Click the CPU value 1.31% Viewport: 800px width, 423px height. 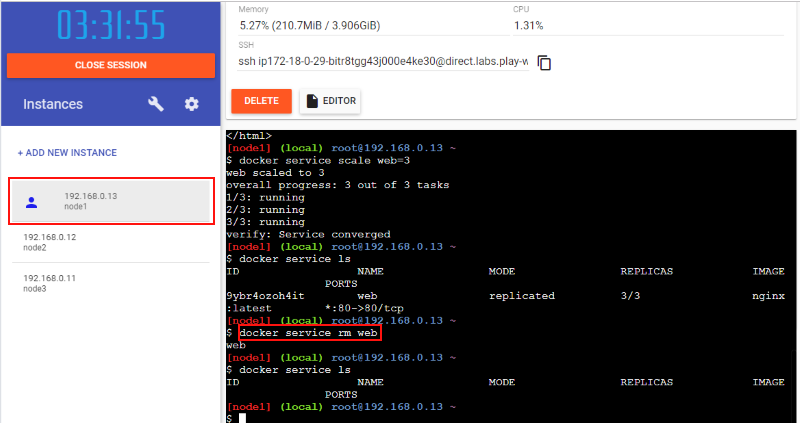(529, 26)
